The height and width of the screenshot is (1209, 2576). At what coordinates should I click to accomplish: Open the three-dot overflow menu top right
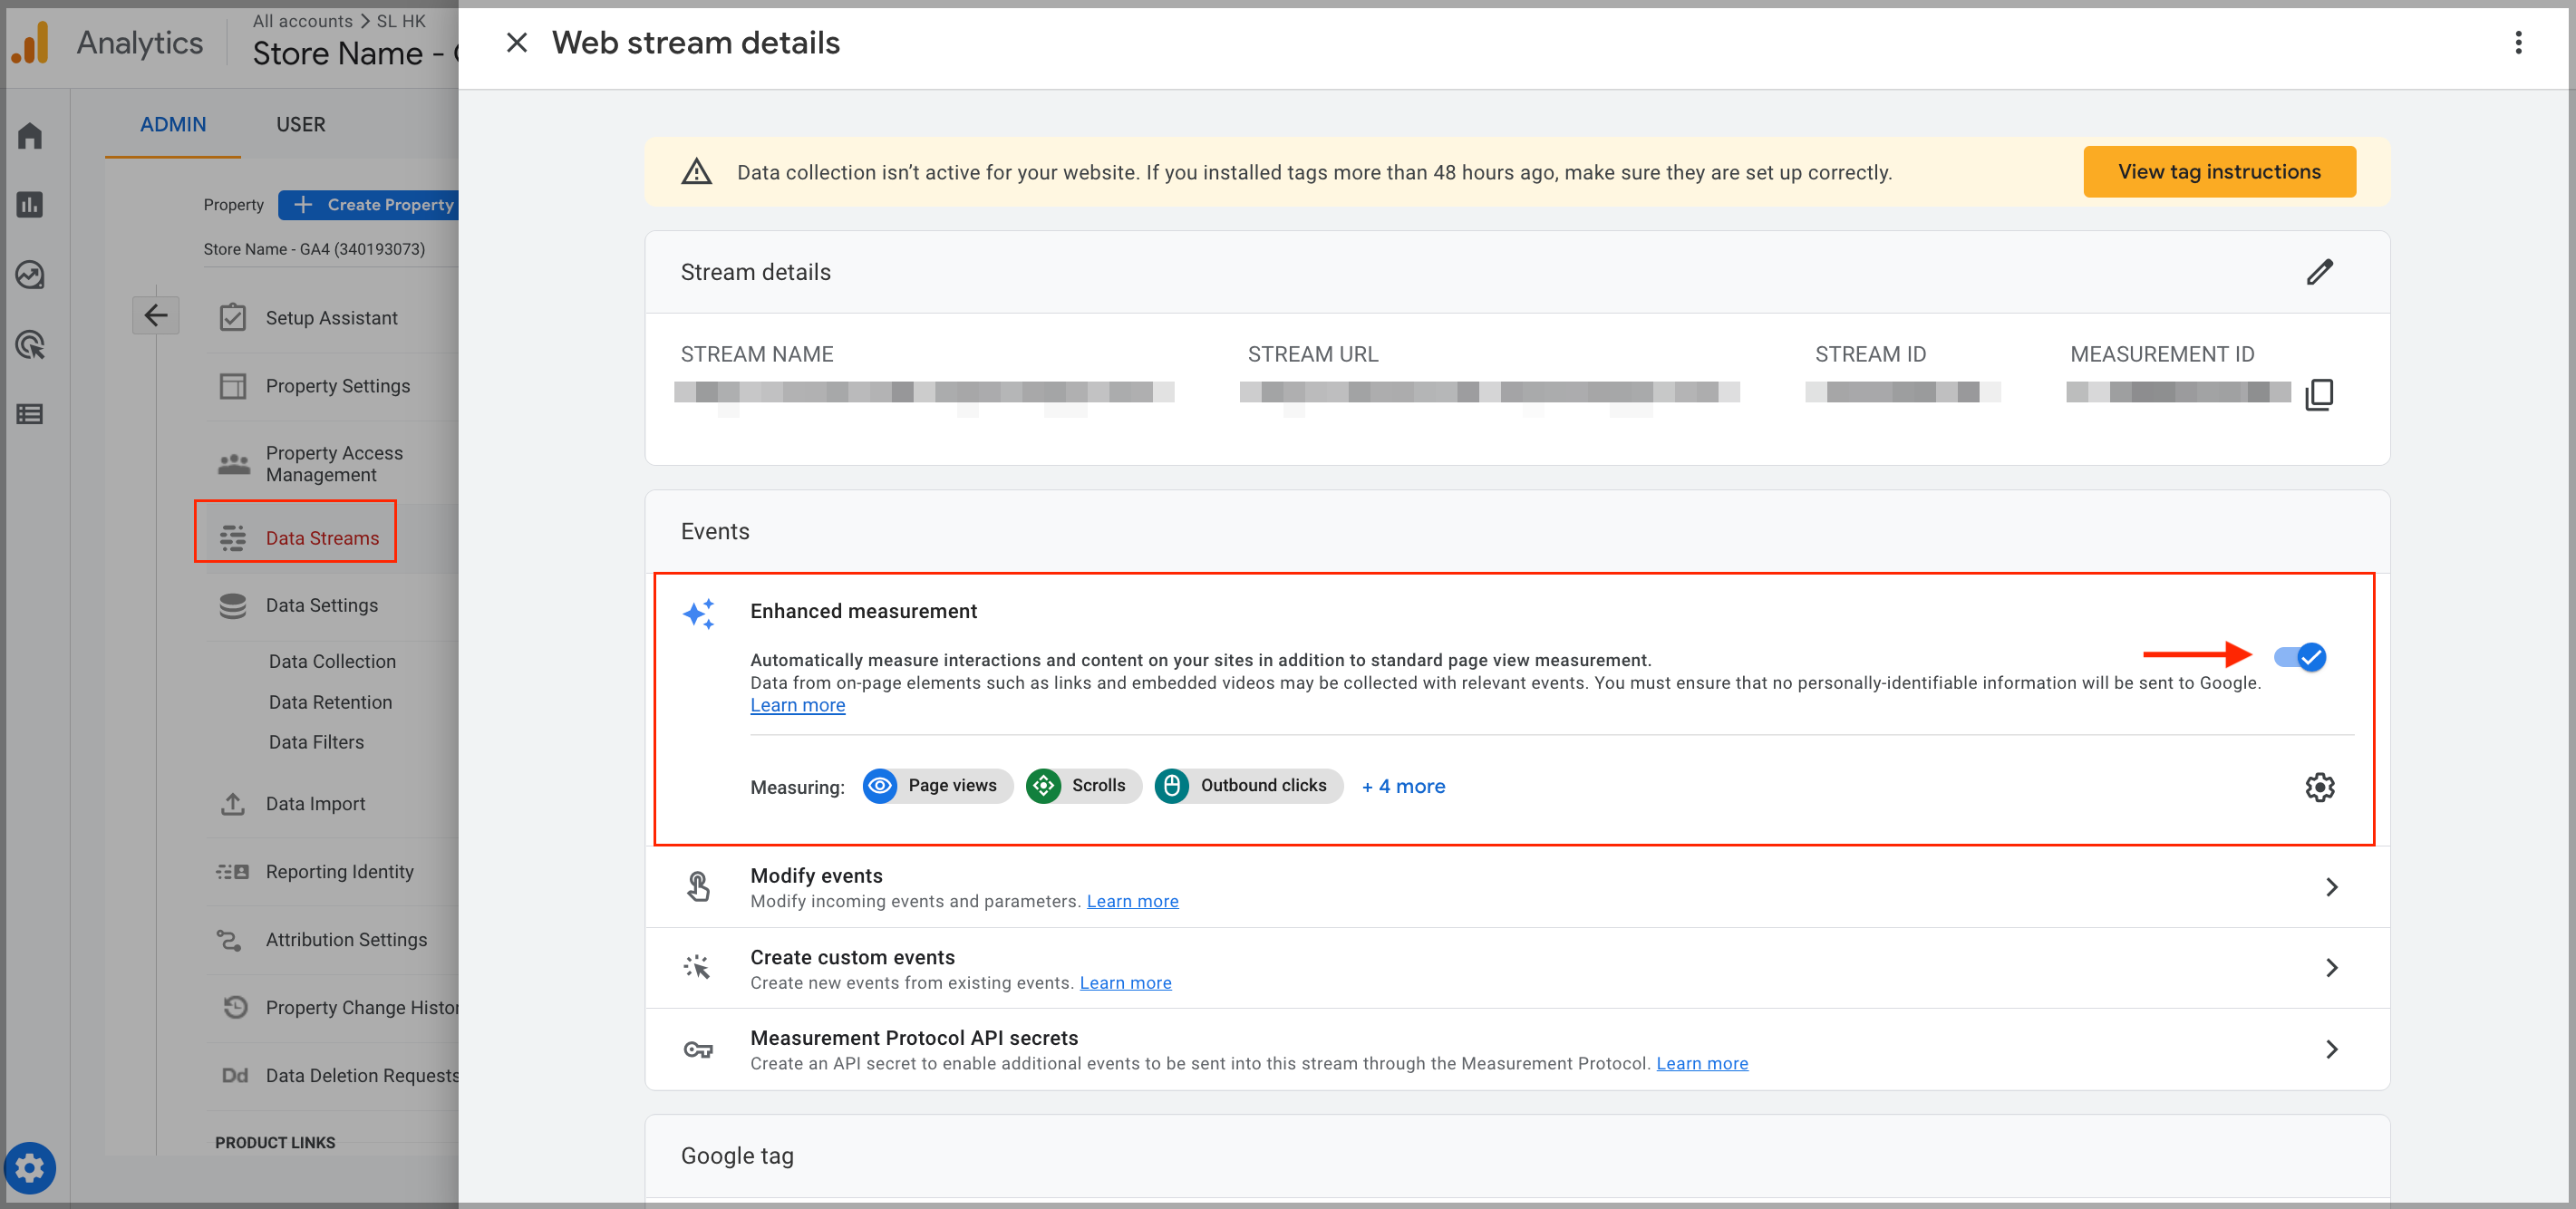[x=2518, y=42]
